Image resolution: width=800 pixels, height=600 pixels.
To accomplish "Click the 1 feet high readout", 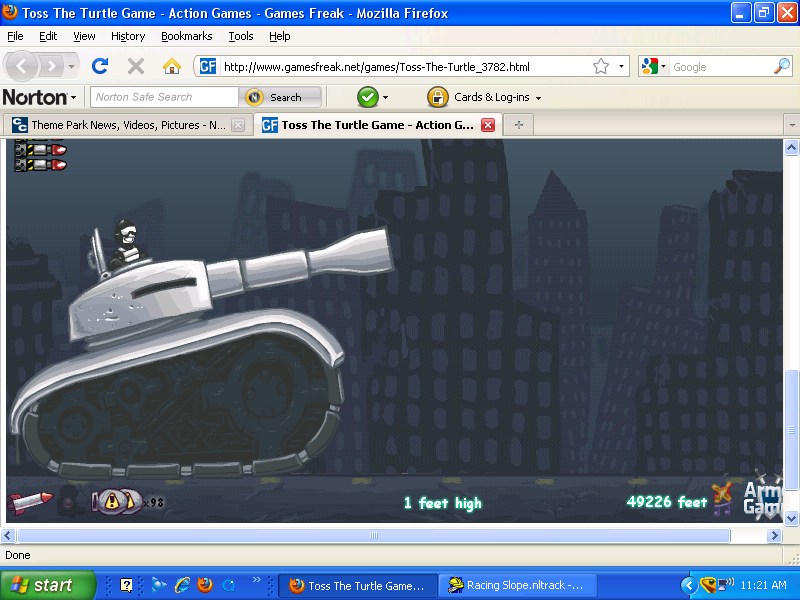I will 443,503.
